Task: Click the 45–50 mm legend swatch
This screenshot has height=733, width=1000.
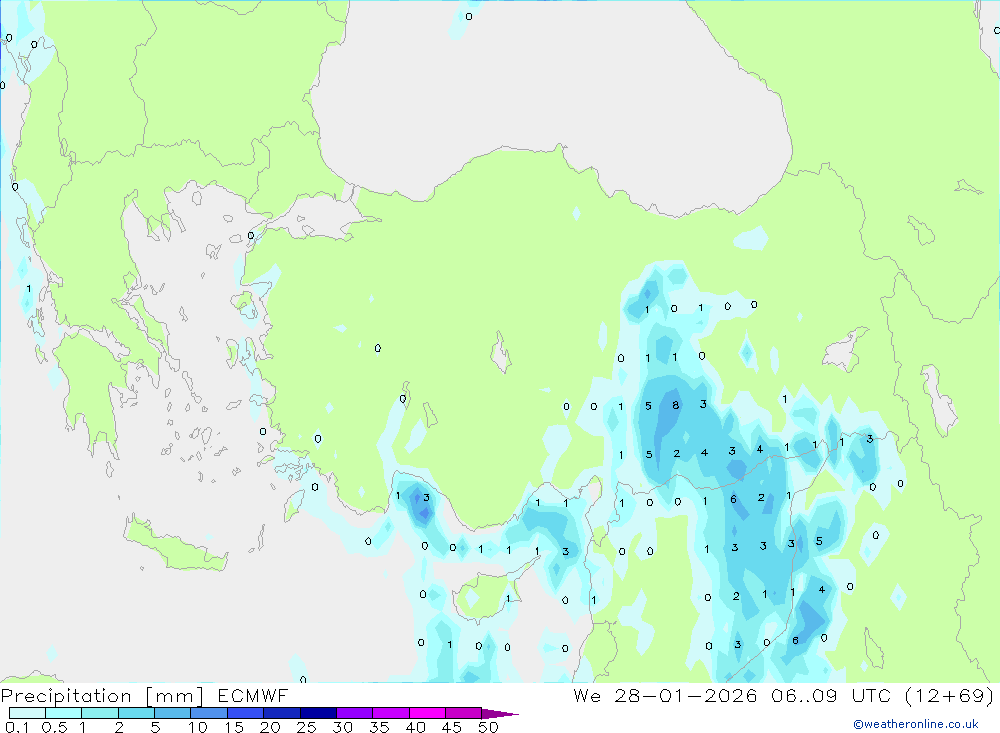Action: [464, 713]
